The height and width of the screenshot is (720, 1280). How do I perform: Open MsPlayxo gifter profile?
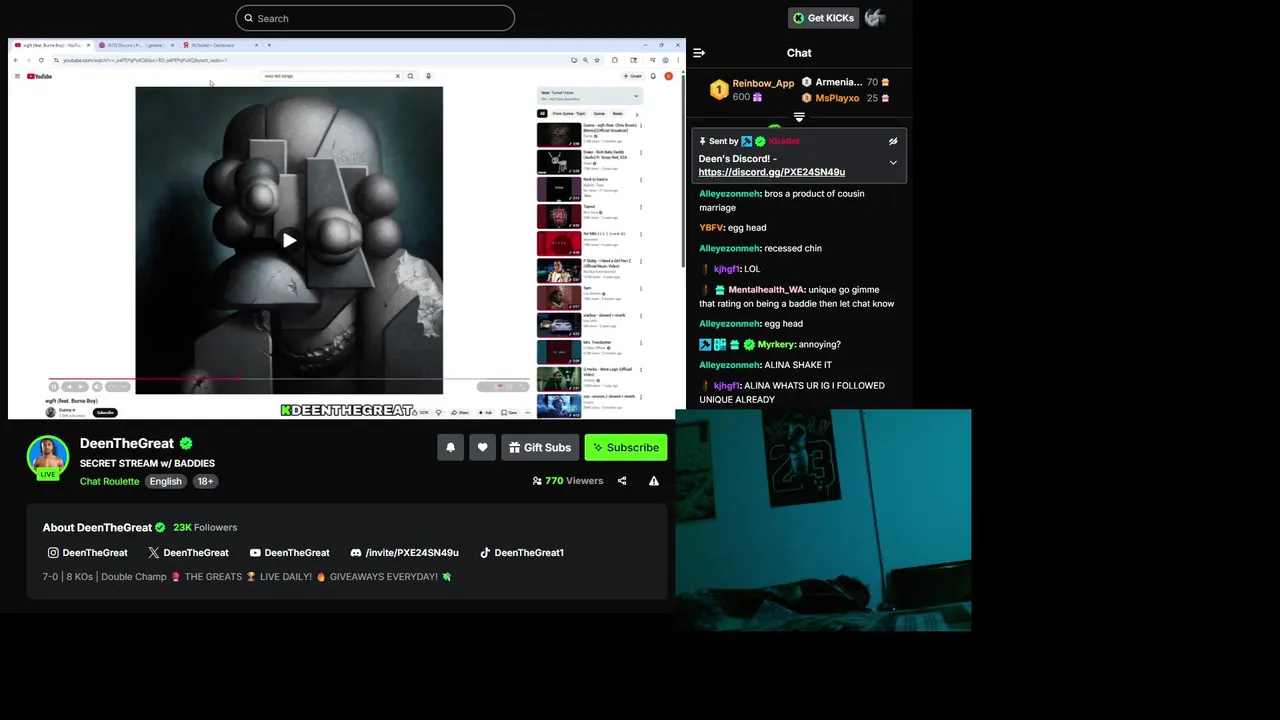(837, 98)
